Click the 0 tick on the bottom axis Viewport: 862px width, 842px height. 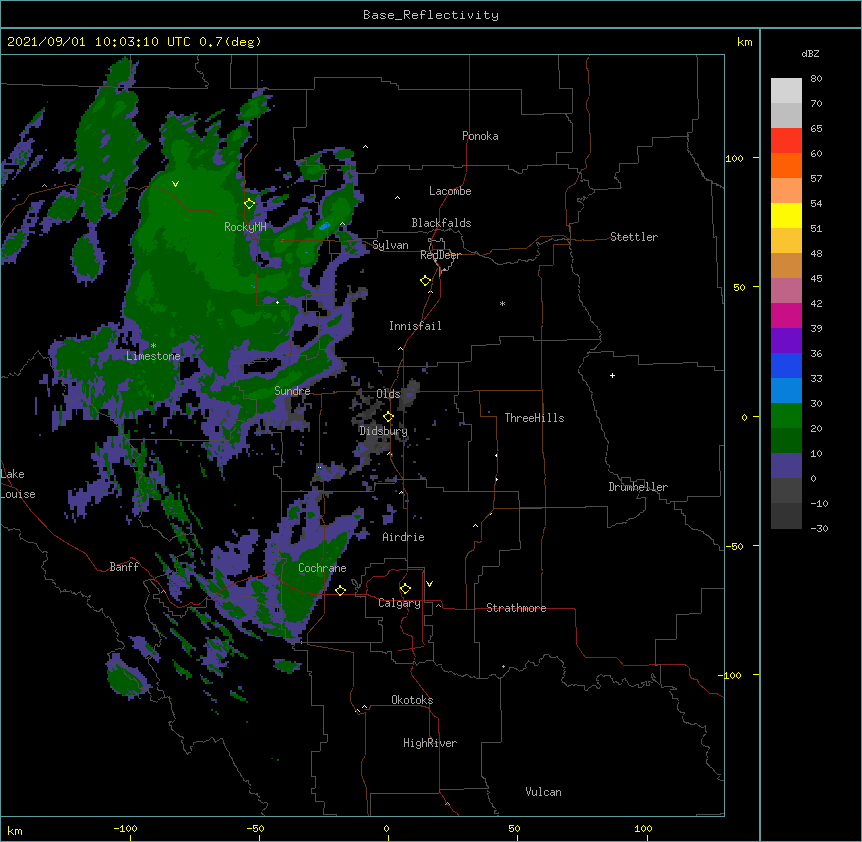pyautogui.click(x=386, y=828)
